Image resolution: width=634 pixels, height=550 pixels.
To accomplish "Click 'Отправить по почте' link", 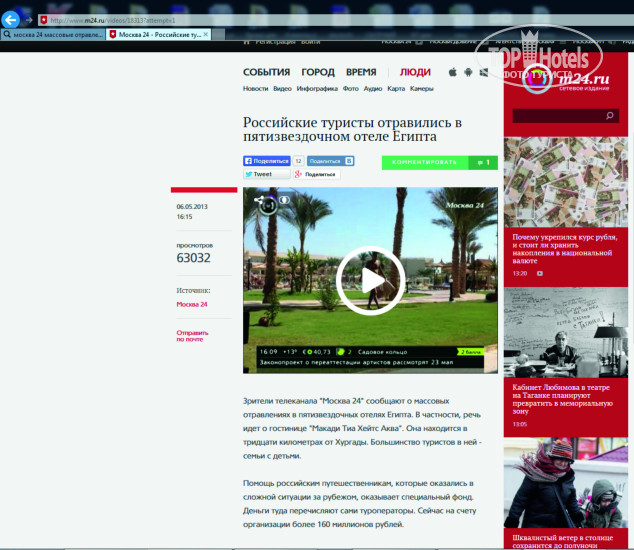I will click(192, 335).
